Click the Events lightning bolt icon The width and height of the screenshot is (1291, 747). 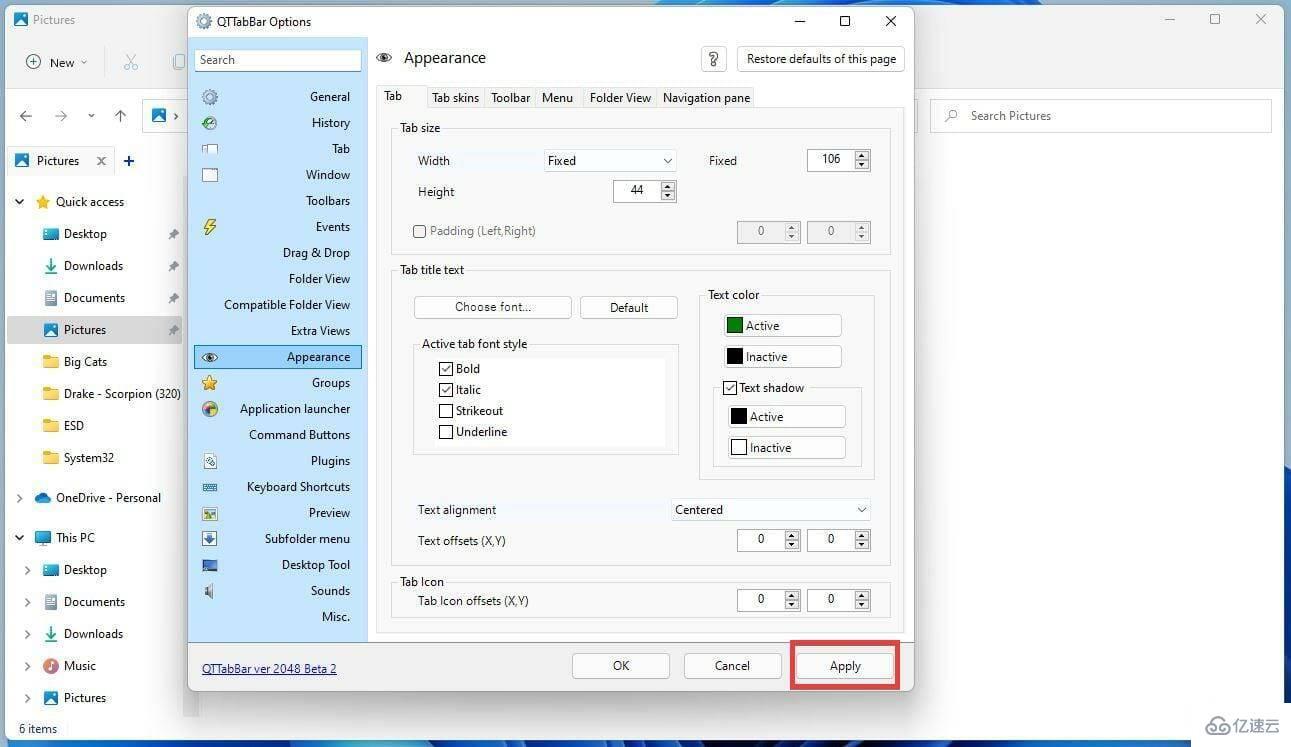coord(210,227)
